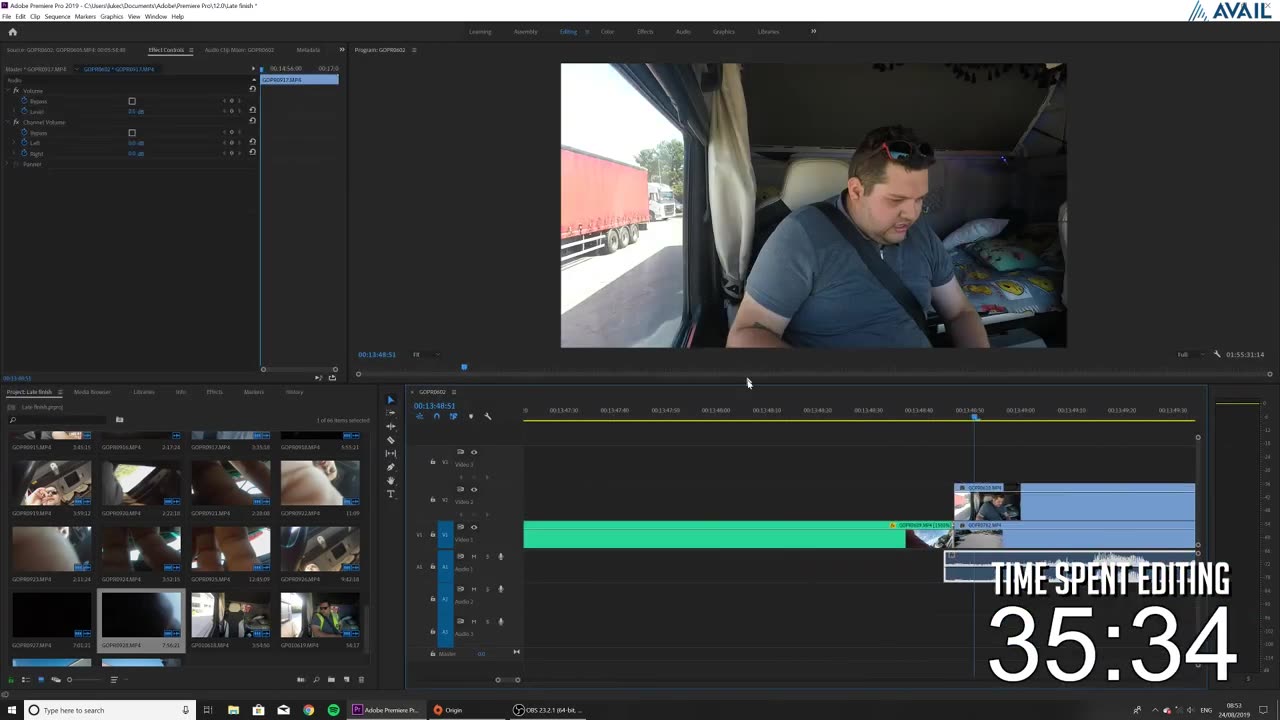The height and width of the screenshot is (720, 1280).
Task: Select the Slip tool
Action: tap(391, 453)
